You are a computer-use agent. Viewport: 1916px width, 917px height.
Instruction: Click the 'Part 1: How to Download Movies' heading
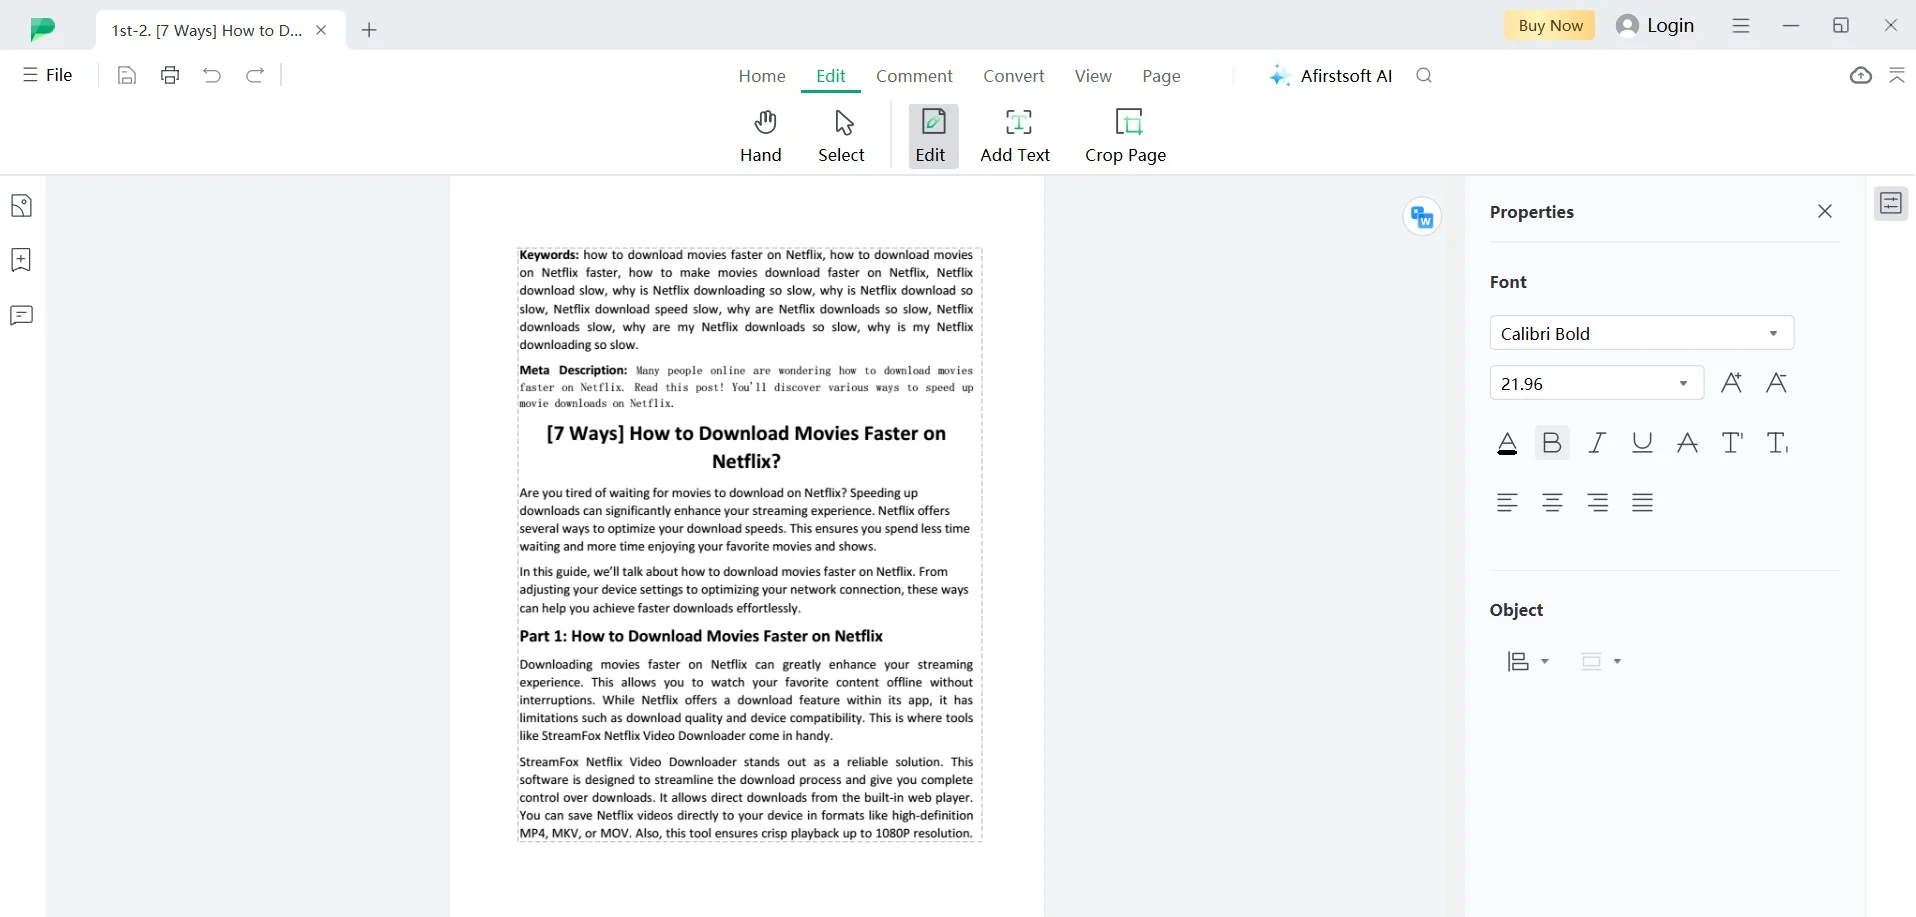pyautogui.click(x=701, y=636)
